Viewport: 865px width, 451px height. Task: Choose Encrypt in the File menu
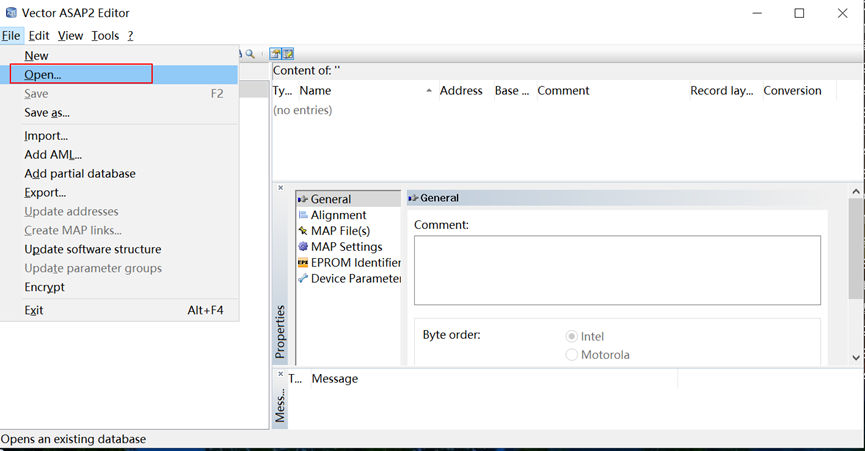tap(120, 287)
